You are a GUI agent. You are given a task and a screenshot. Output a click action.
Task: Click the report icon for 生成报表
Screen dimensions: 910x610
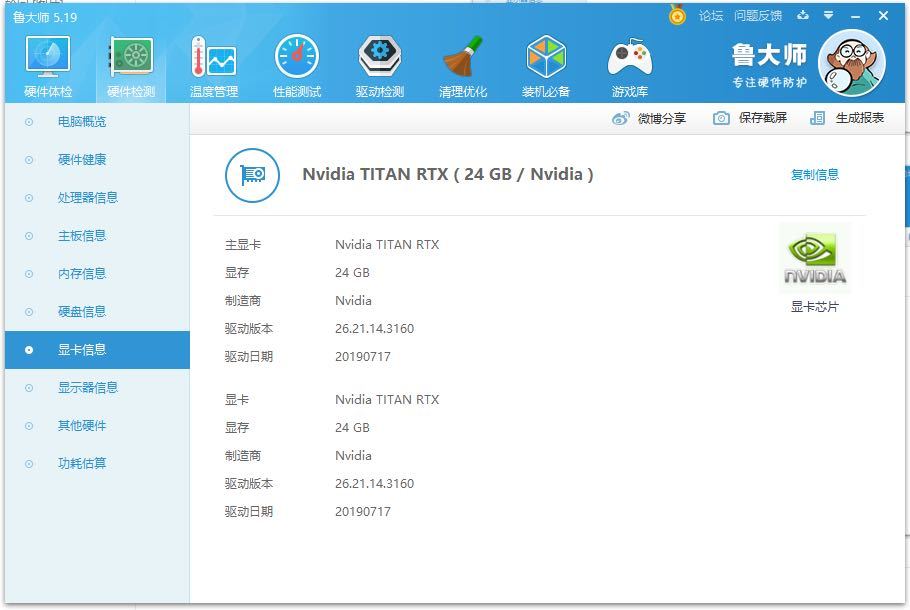tap(817, 118)
